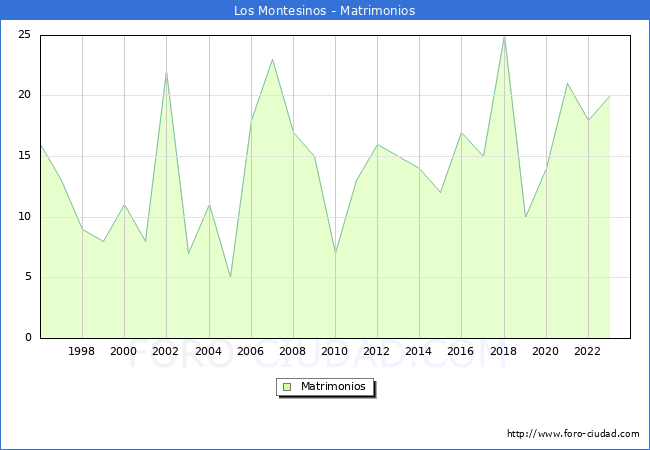The image size is (650, 450).
Task: Click the 2021 data point at 21
Action: 567,83
